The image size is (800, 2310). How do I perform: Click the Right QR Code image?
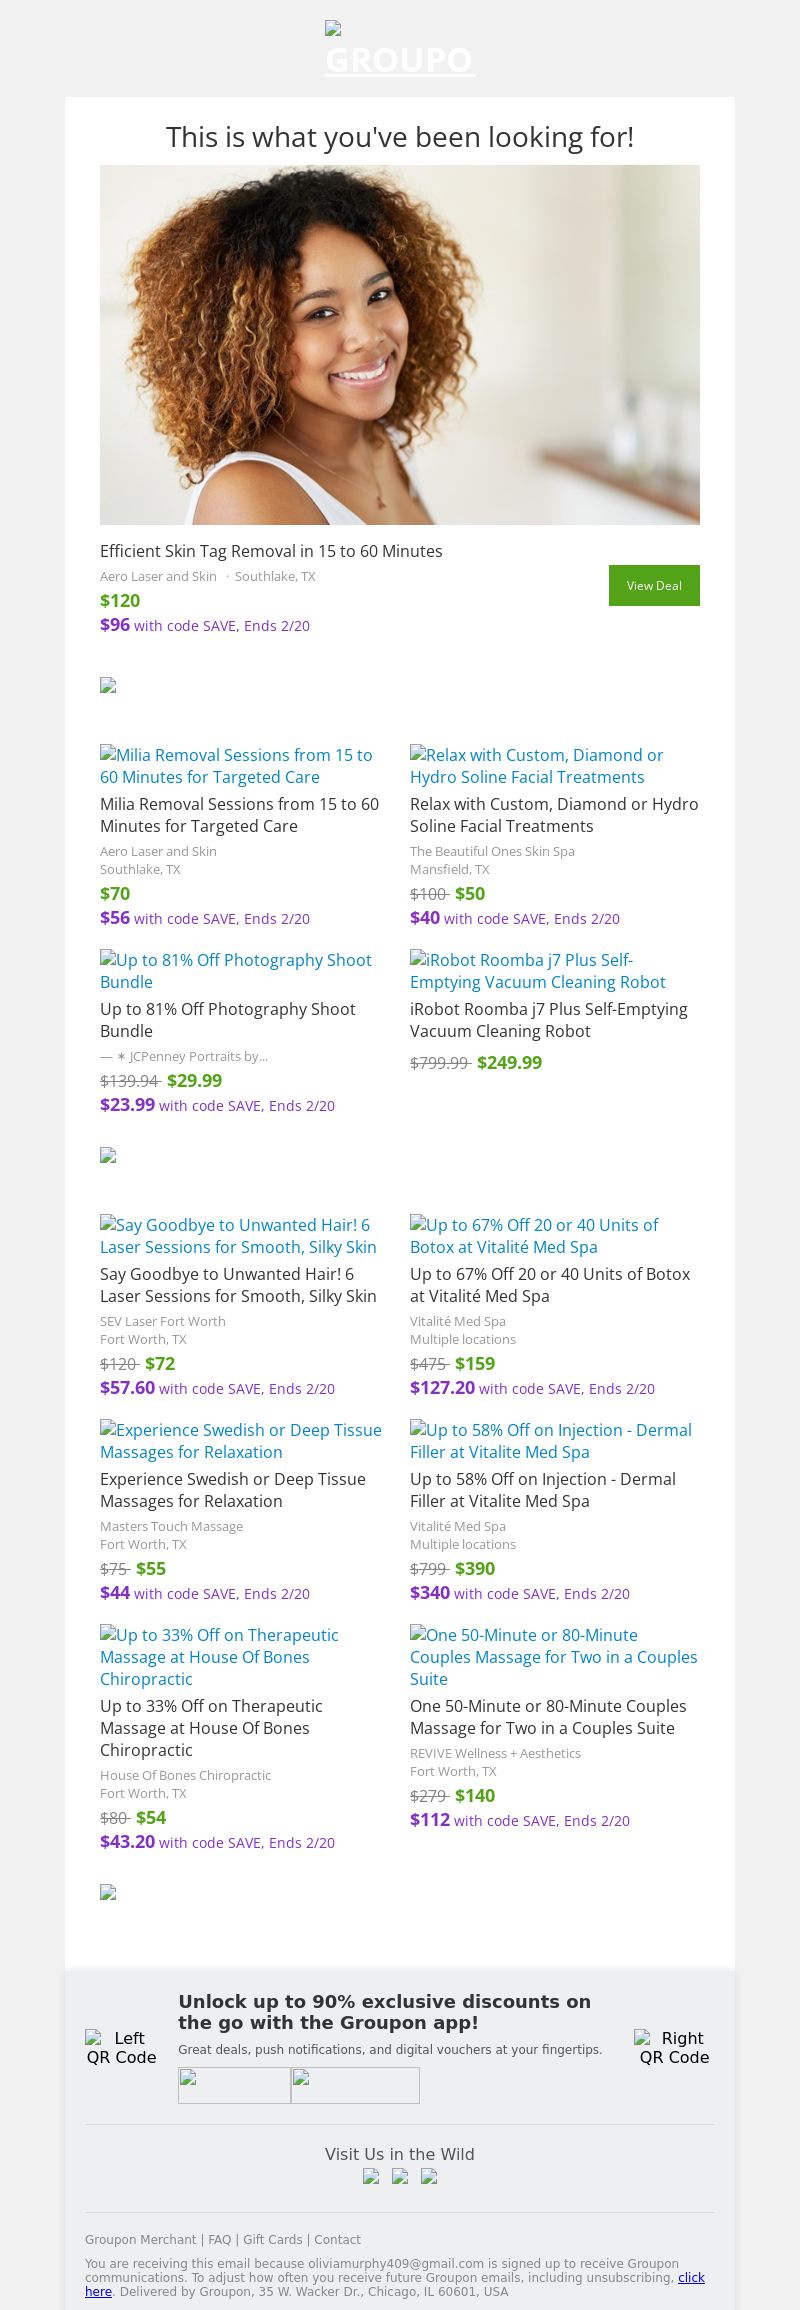[674, 2047]
